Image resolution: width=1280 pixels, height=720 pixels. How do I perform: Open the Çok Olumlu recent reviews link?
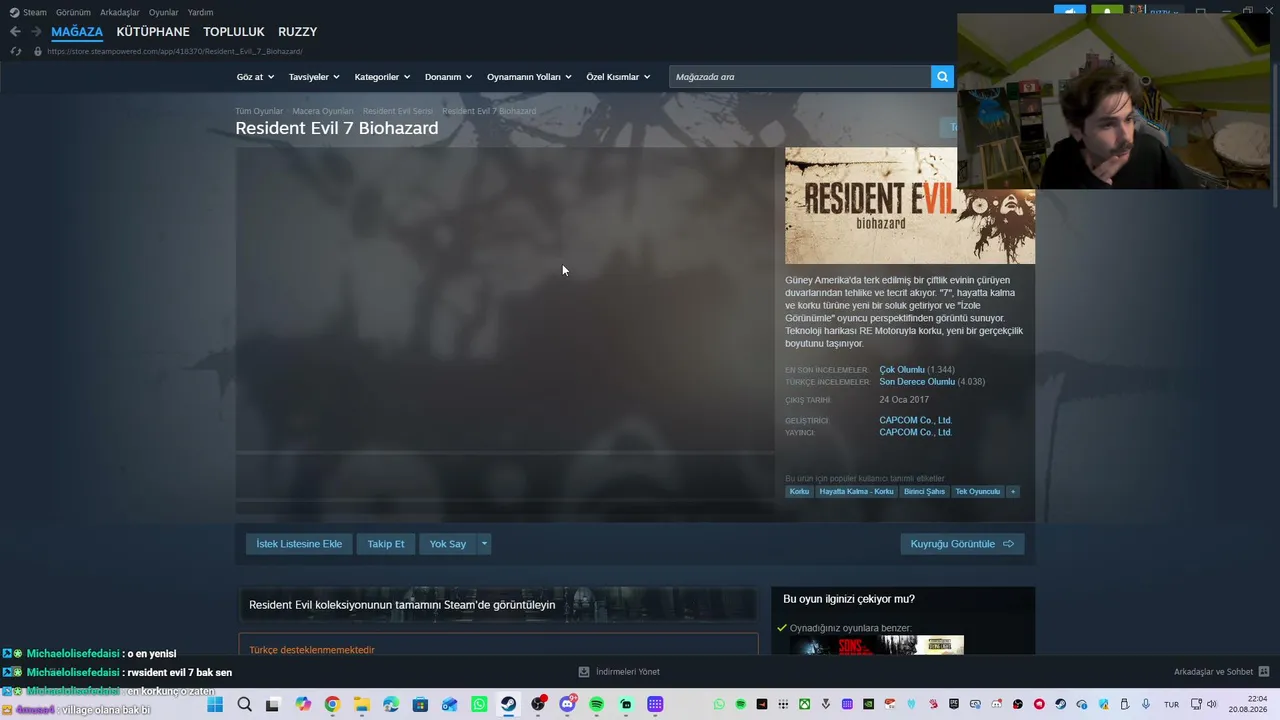point(902,370)
